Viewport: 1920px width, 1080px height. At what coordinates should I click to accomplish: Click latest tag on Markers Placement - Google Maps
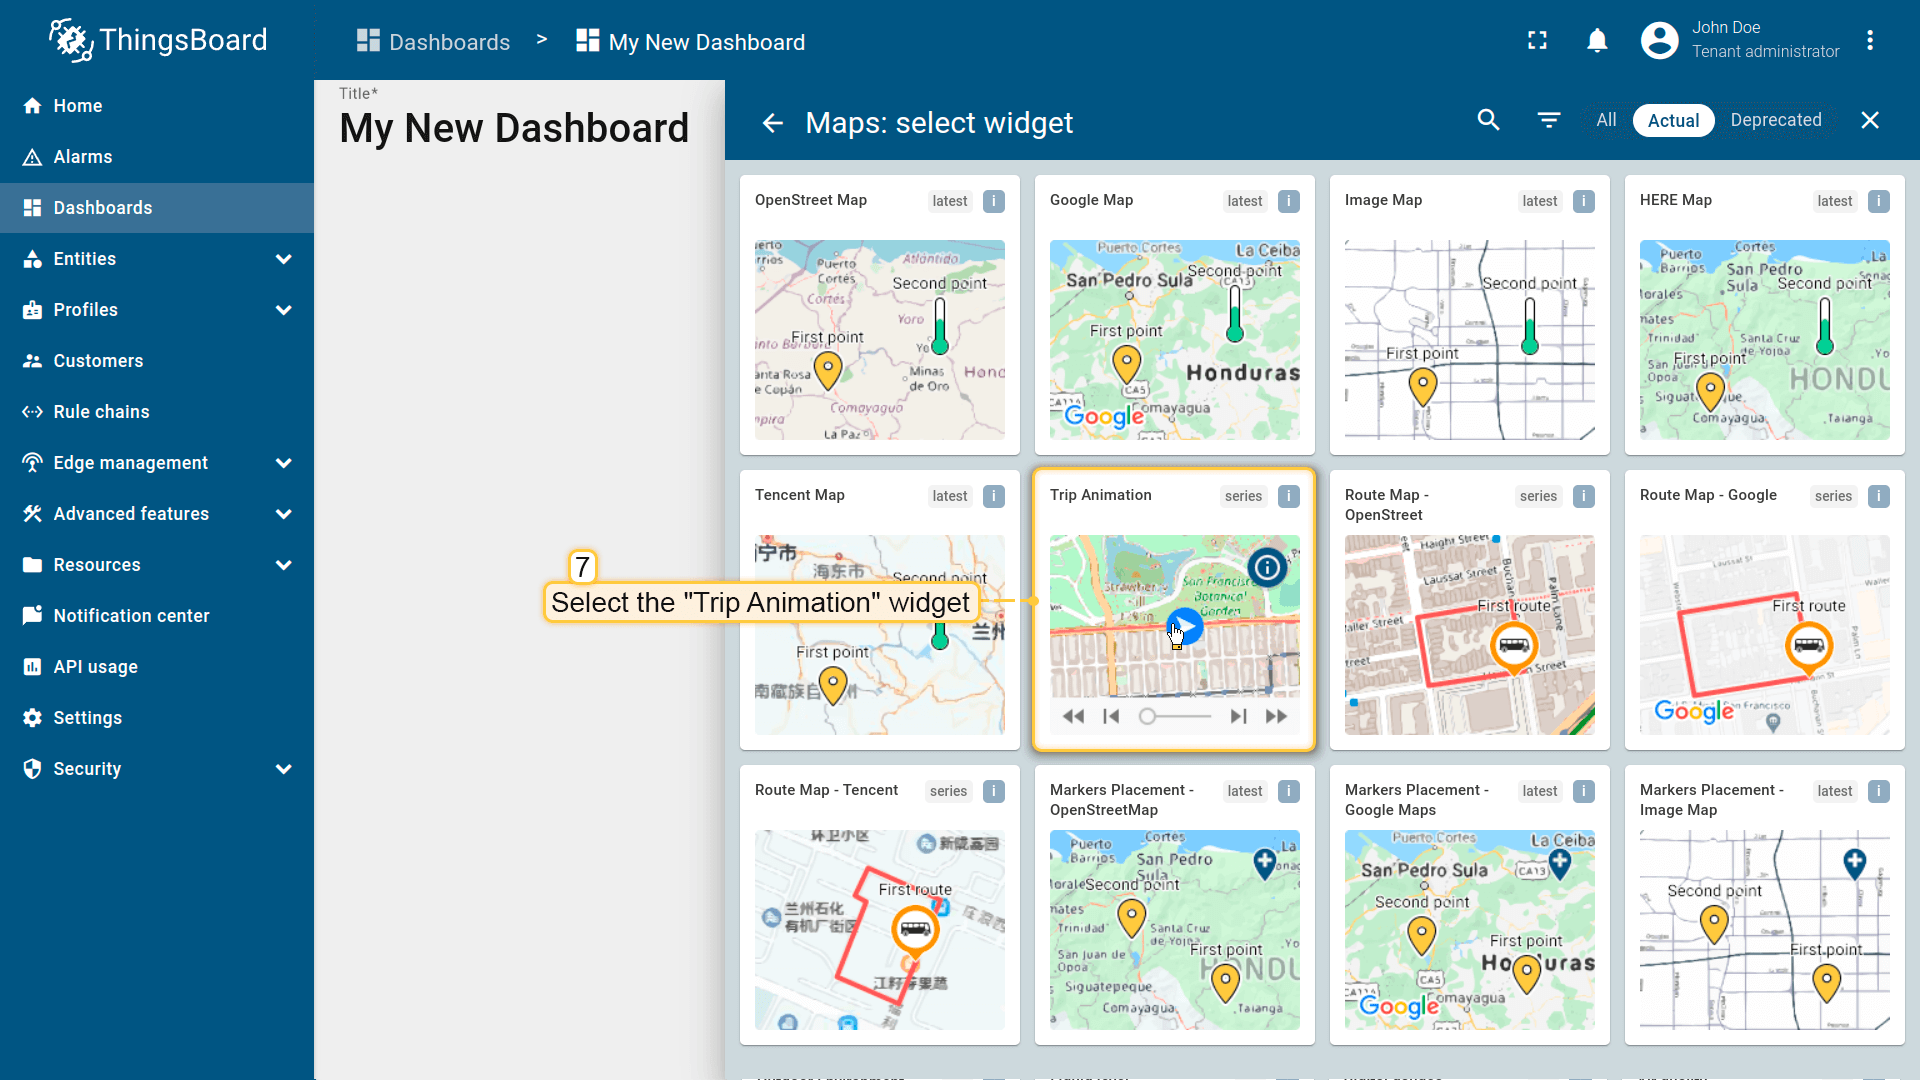(1540, 791)
